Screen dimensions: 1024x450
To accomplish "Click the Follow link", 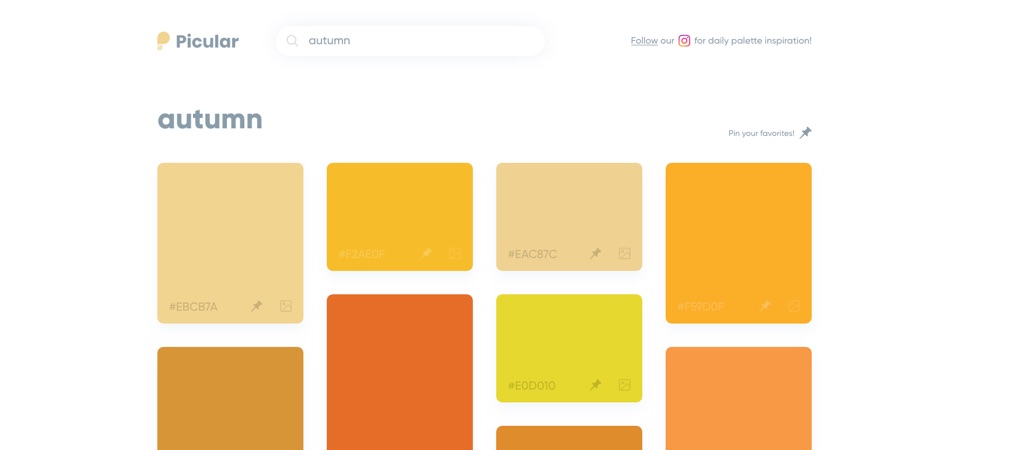I will click(644, 41).
